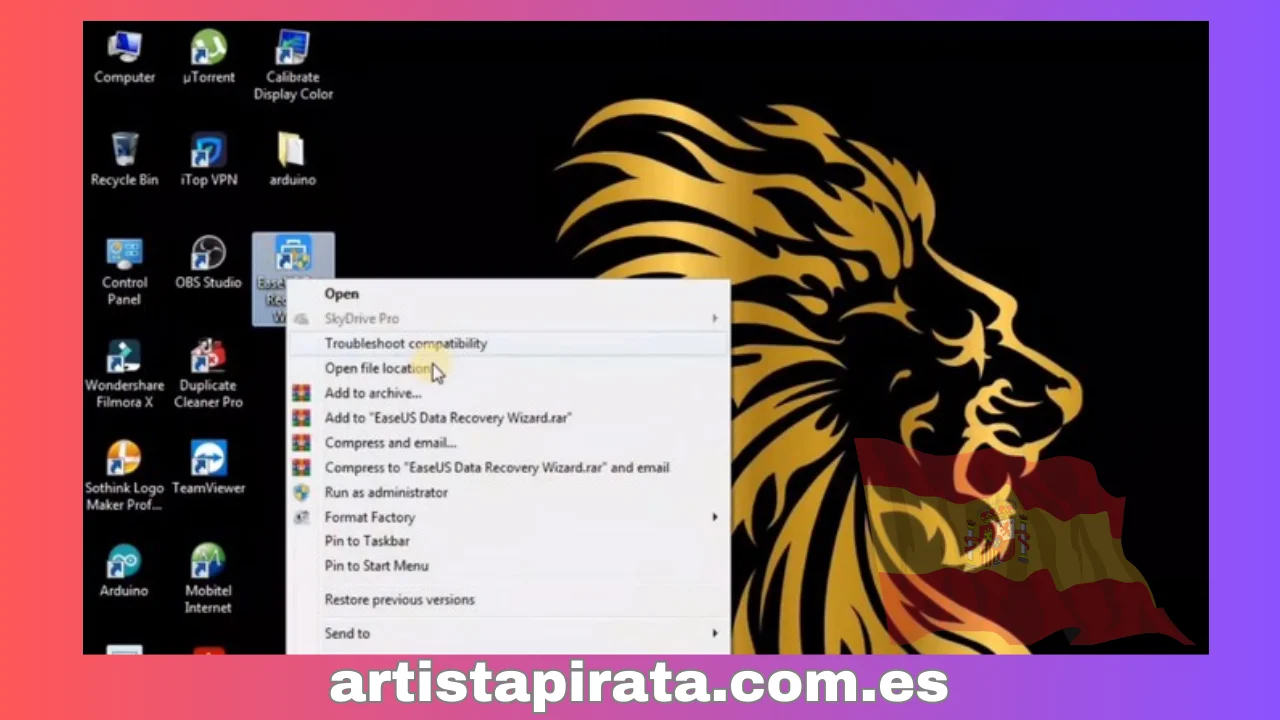Click shield icon beside Run as administrator
This screenshot has width=1280, height=720.
tap(301, 492)
